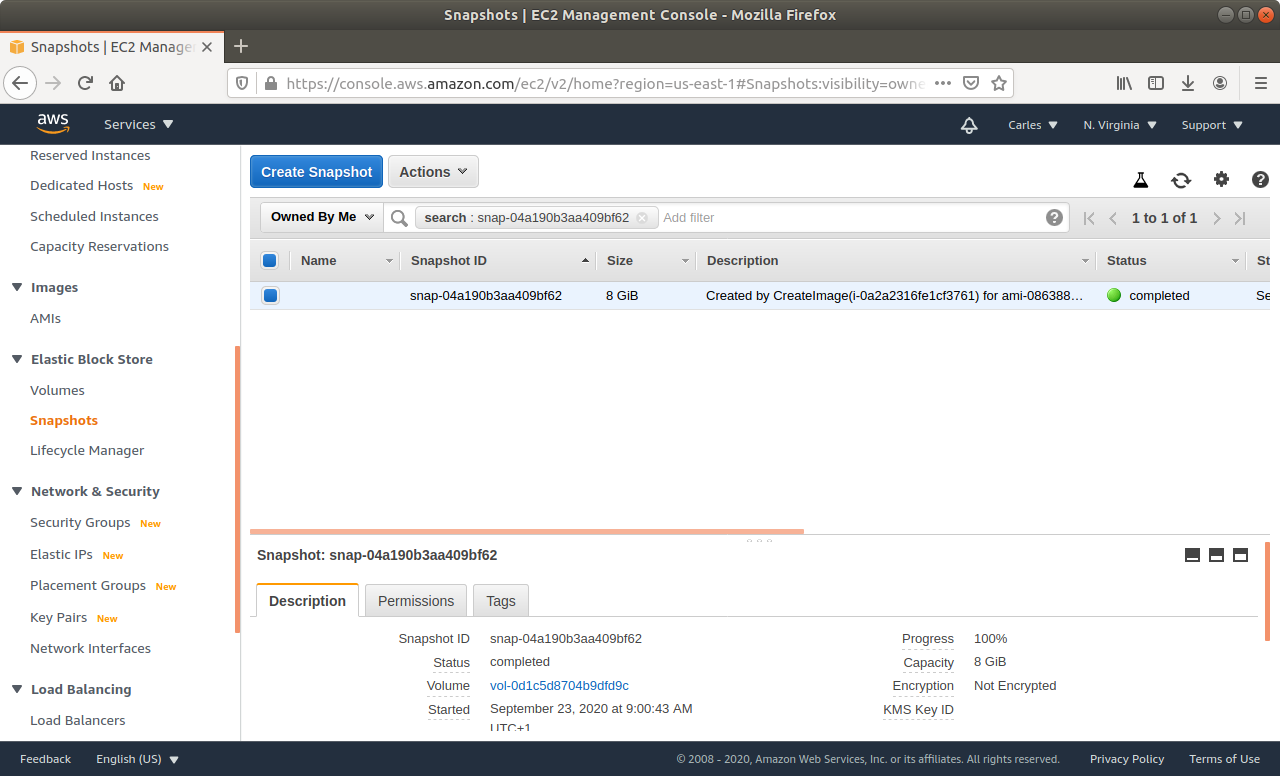Viewport: 1280px width, 776px height.
Task: Open the Support dropdown menu
Action: tap(1212, 125)
